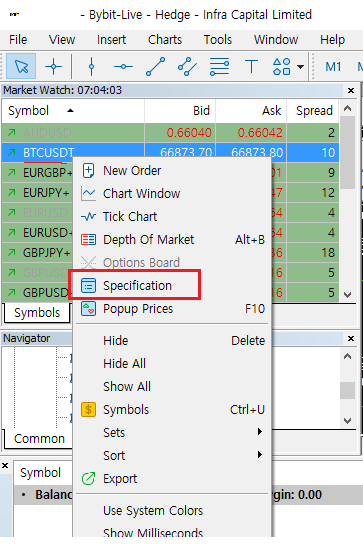The height and width of the screenshot is (548, 363).
Task: Open Symbols dialog from context menu
Action: (x=172, y=410)
